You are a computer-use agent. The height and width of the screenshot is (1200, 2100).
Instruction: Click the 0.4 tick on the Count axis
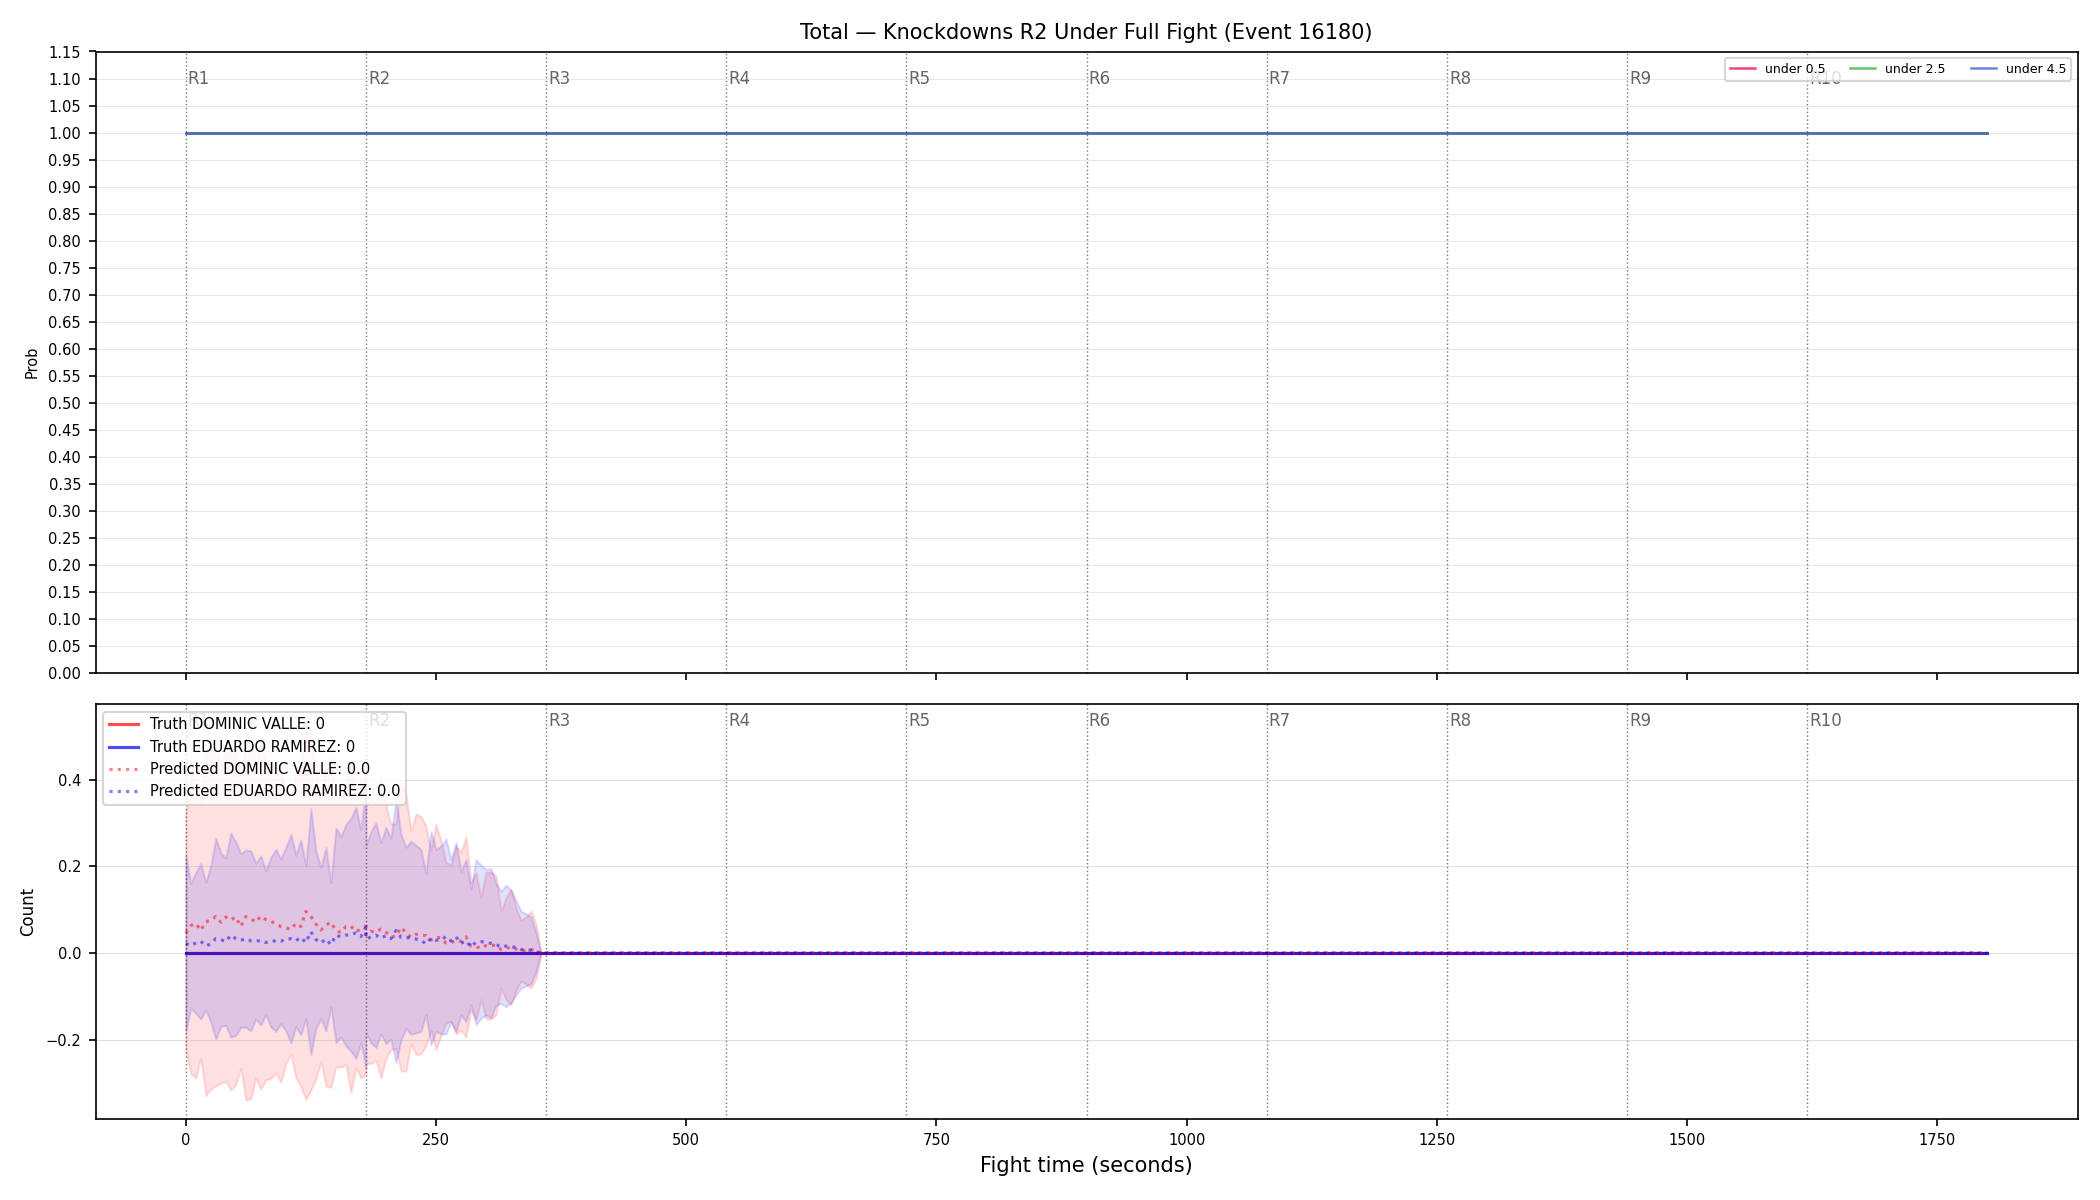tap(70, 780)
